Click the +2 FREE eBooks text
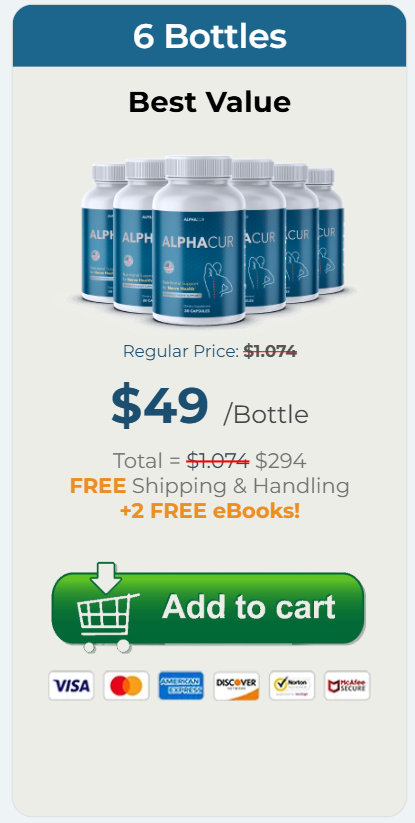Image resolution: width=415 pixels, height=823 pixels. (209, 511)
